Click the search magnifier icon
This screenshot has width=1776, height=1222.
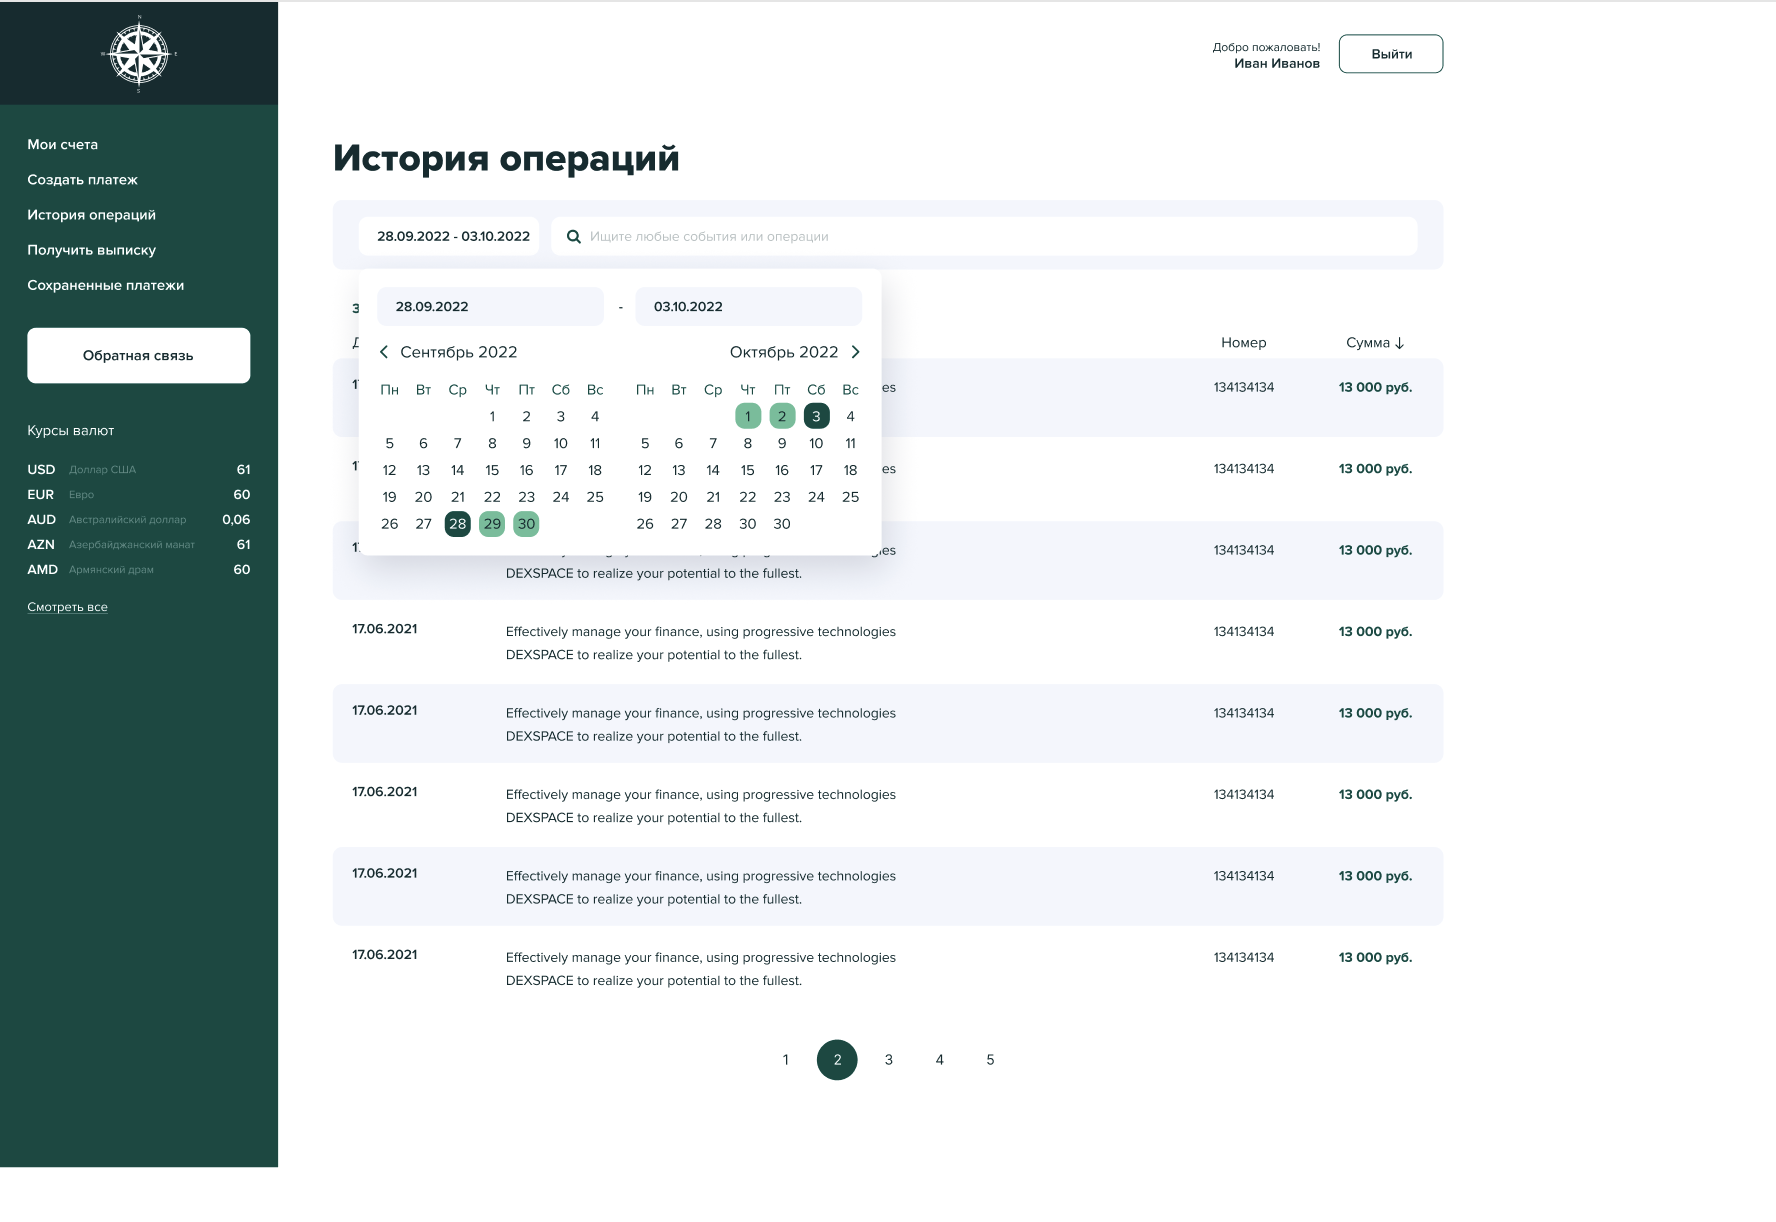click(x=574, y=237)
